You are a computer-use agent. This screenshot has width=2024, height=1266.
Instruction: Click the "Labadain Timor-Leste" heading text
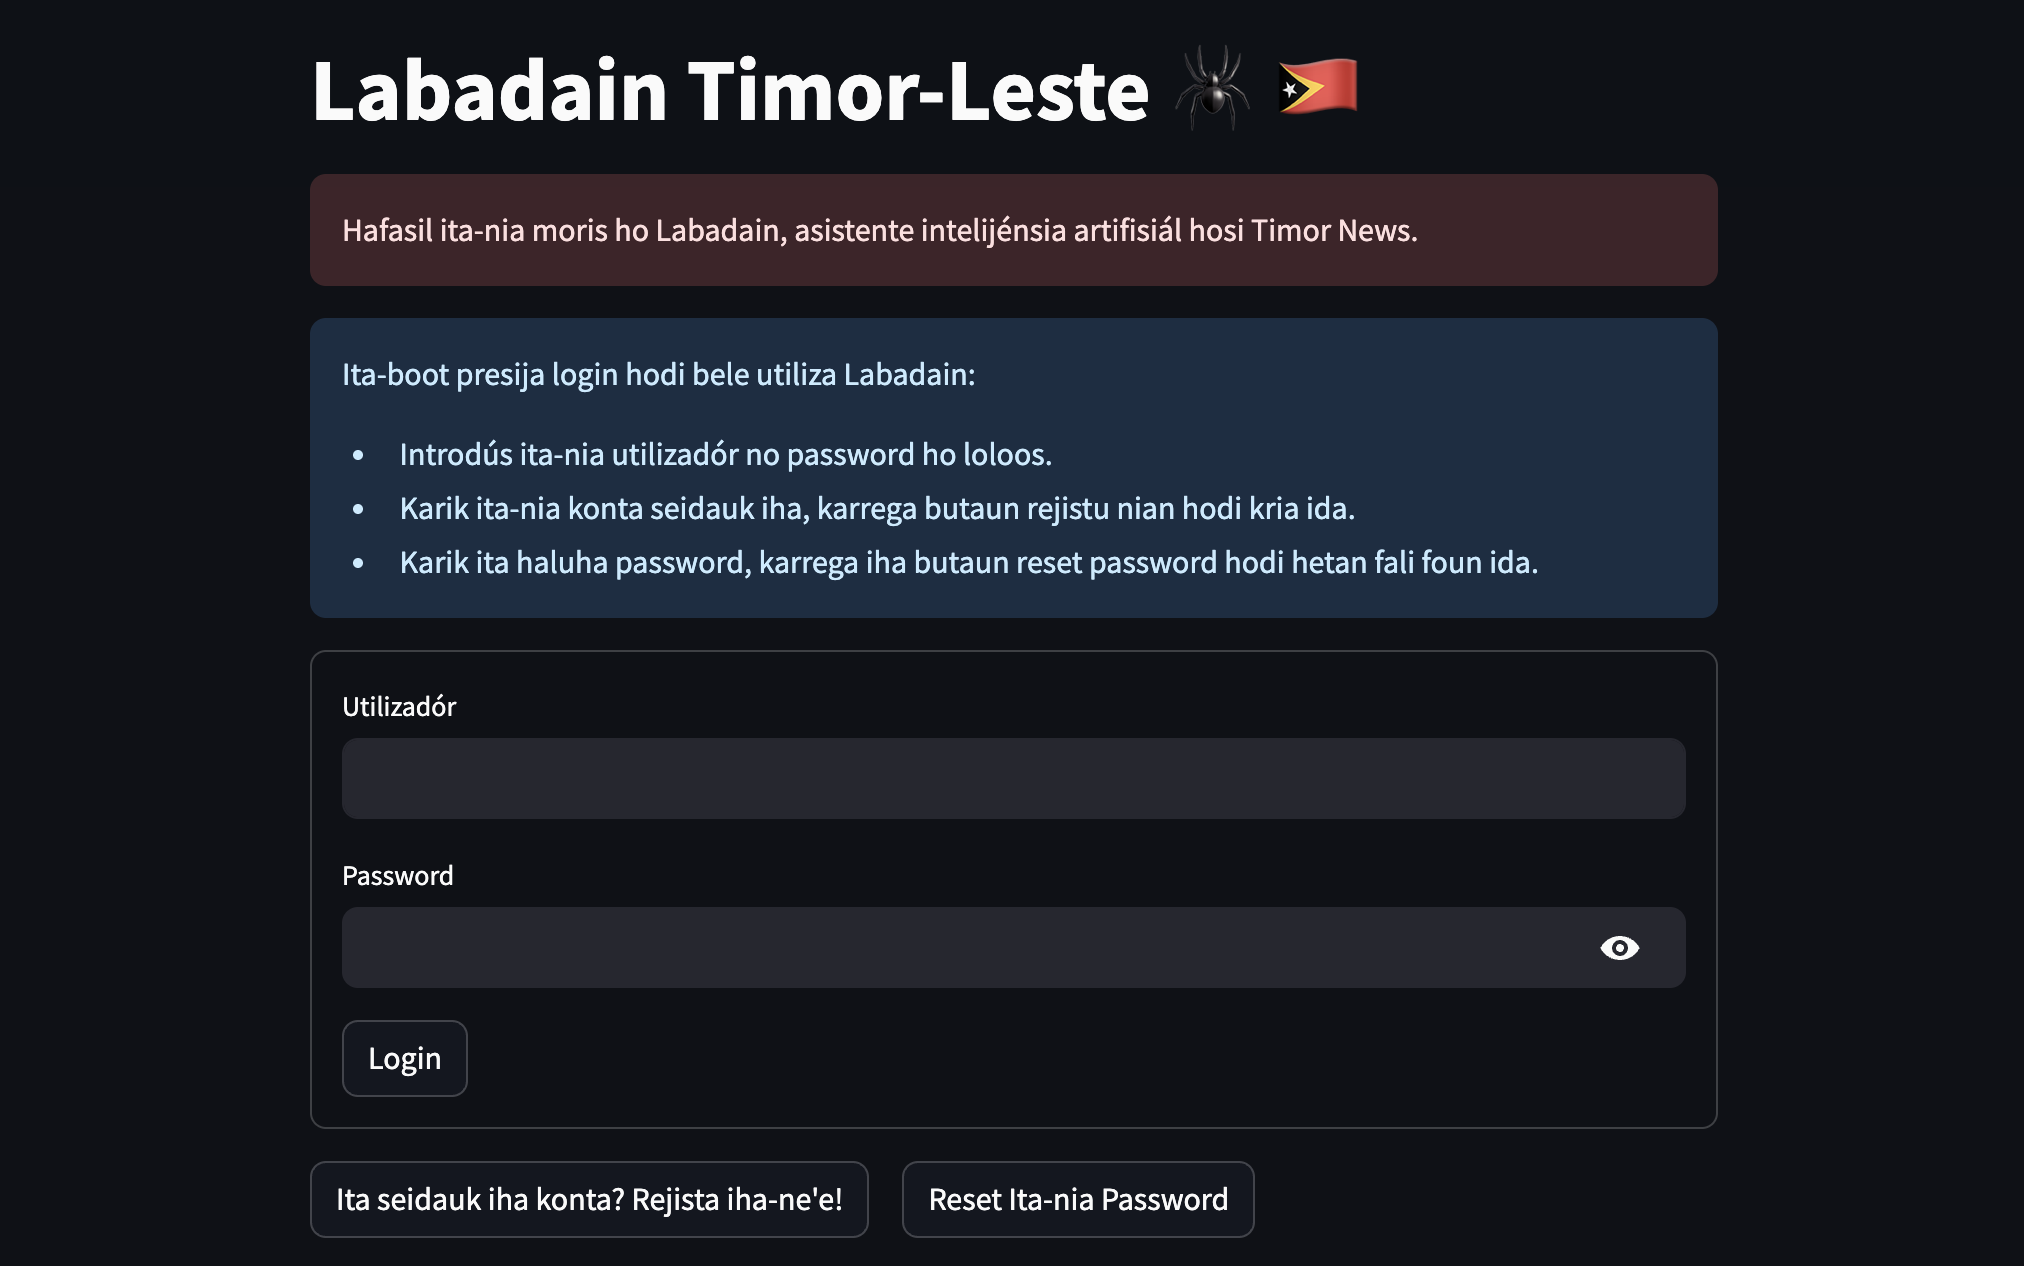[x=730, y=91]
